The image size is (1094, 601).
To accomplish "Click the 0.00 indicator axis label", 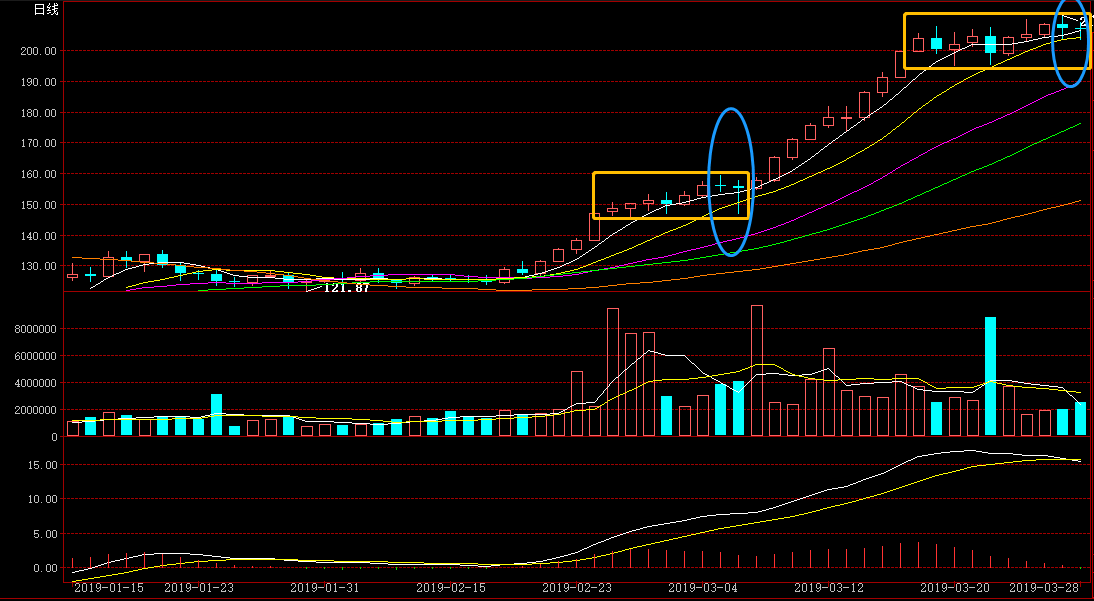I will click(x=45, y=568).
